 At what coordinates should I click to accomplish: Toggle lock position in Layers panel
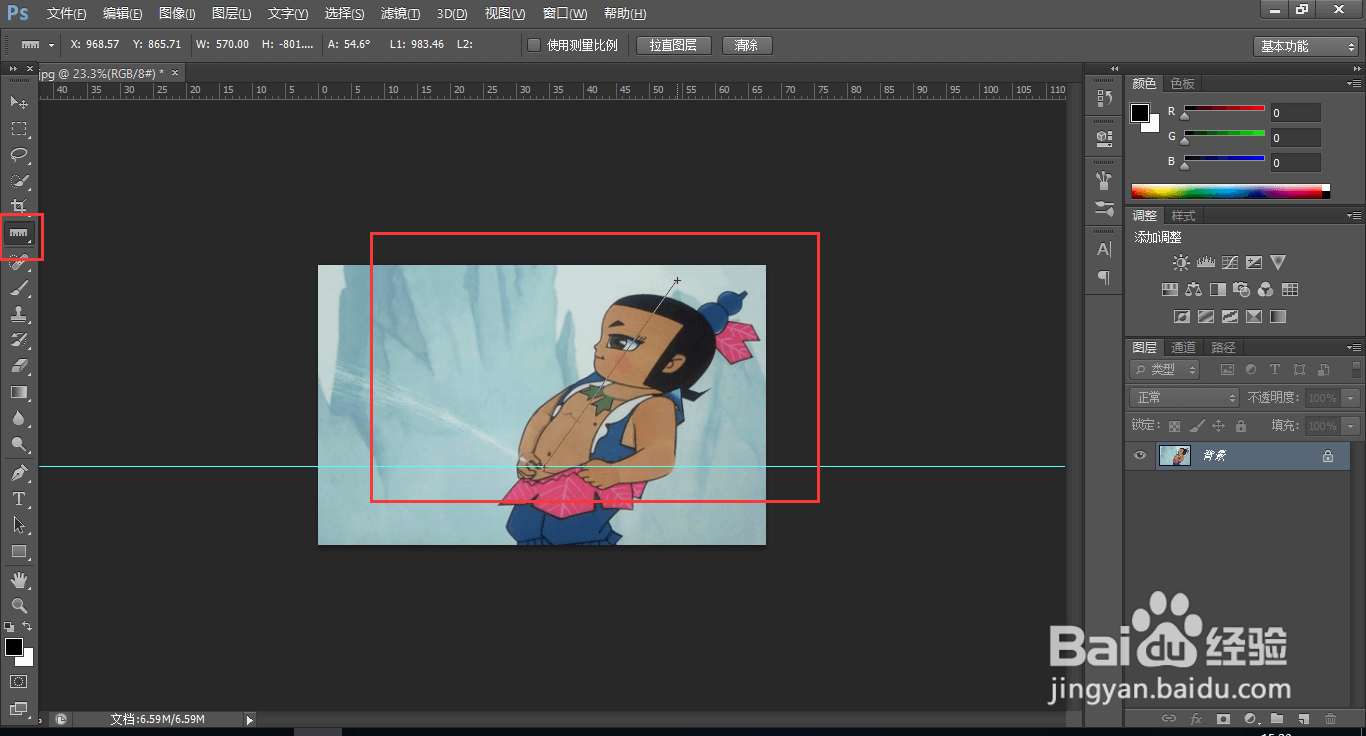1218,426
